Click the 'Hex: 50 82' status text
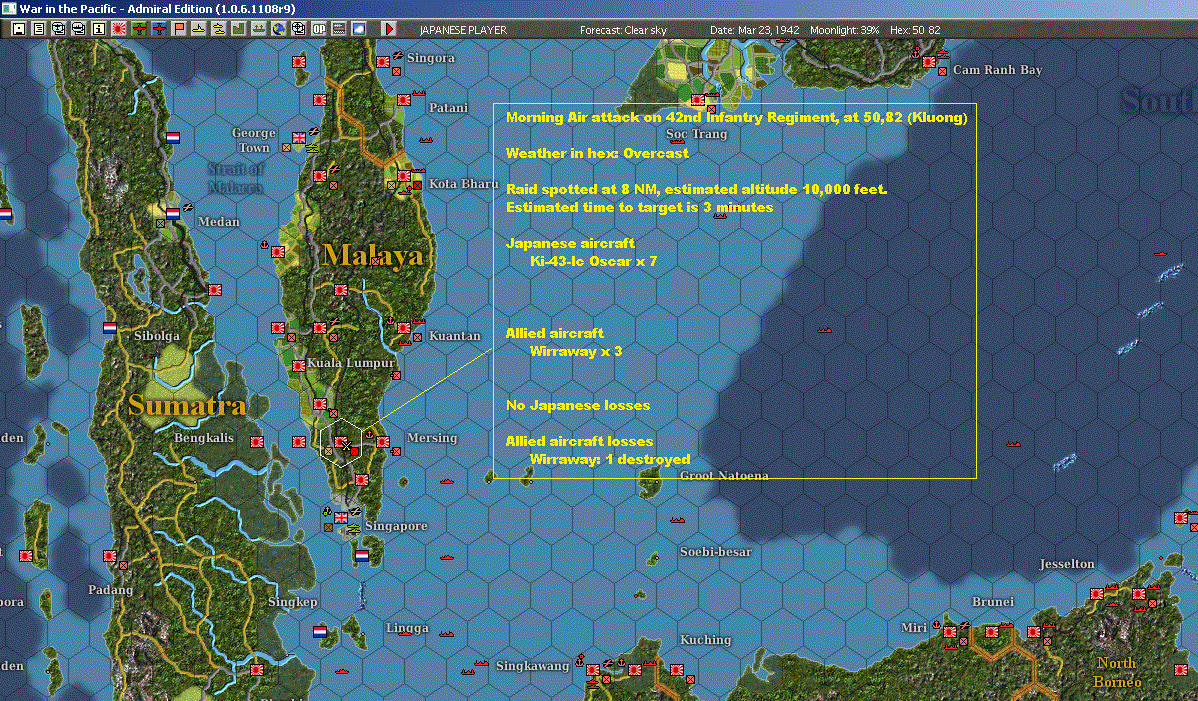 pyautogui.click(x=915, y=30)
